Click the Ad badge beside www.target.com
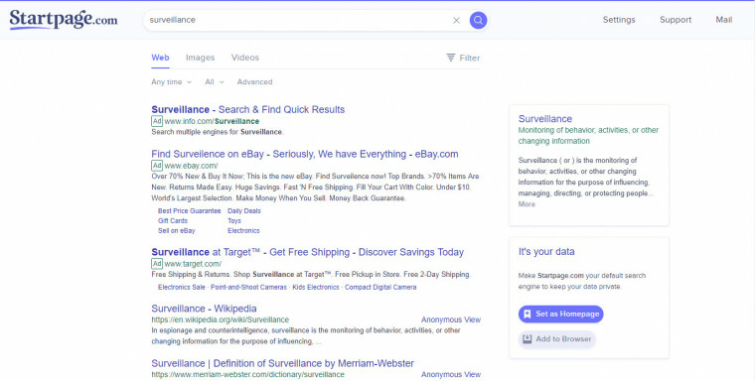The width and height of the screenshot is (755, 381). [157, 263]
